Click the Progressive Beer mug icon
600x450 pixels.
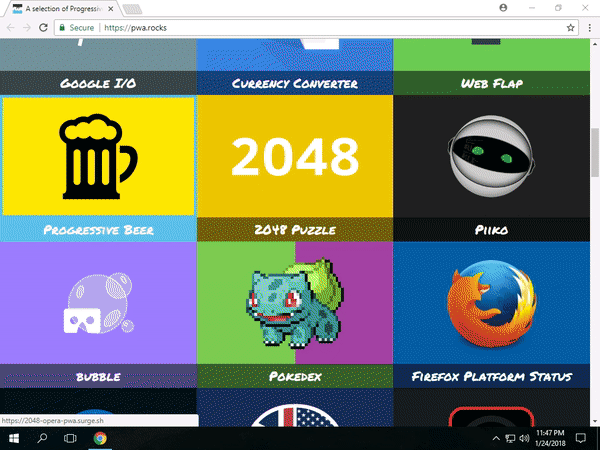98,157
